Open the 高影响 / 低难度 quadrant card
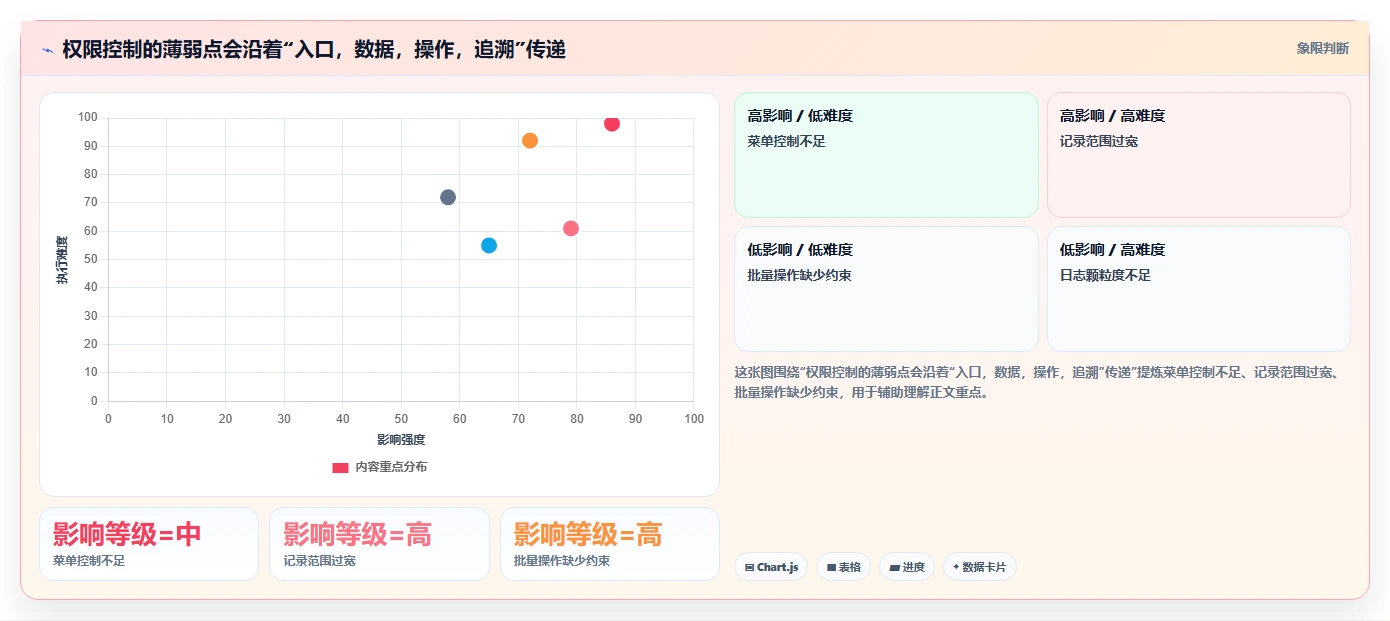The image size is (1390, 621). [886, 155]
